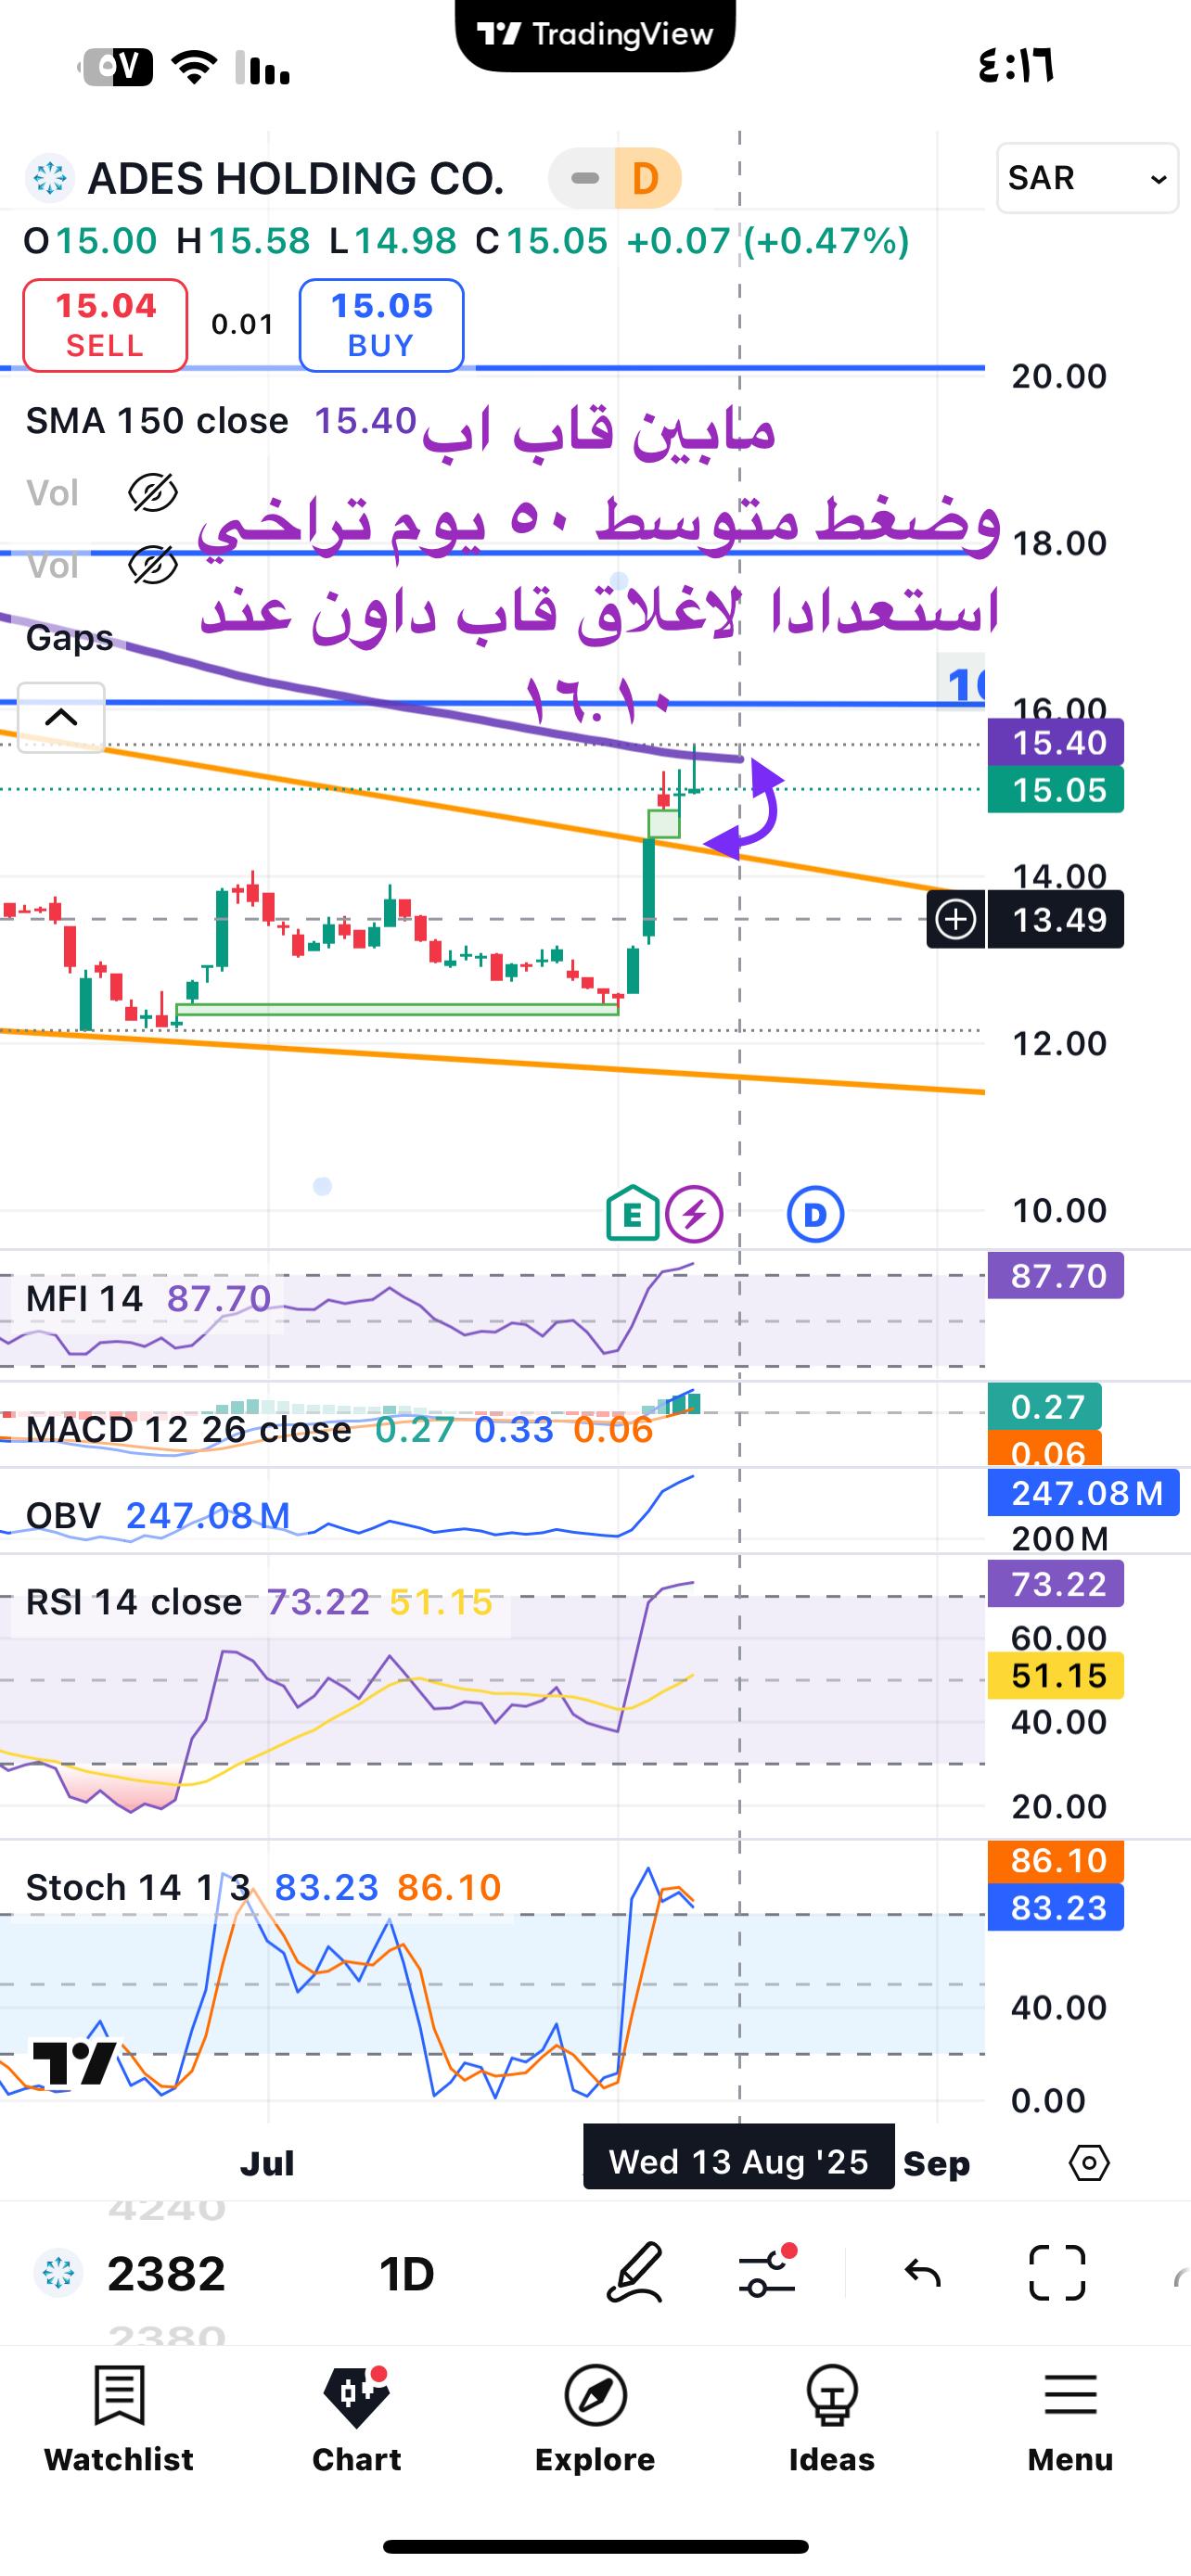Open the Explore tab
This screenshot has width=1191, height=2576.
point(595,2420)
